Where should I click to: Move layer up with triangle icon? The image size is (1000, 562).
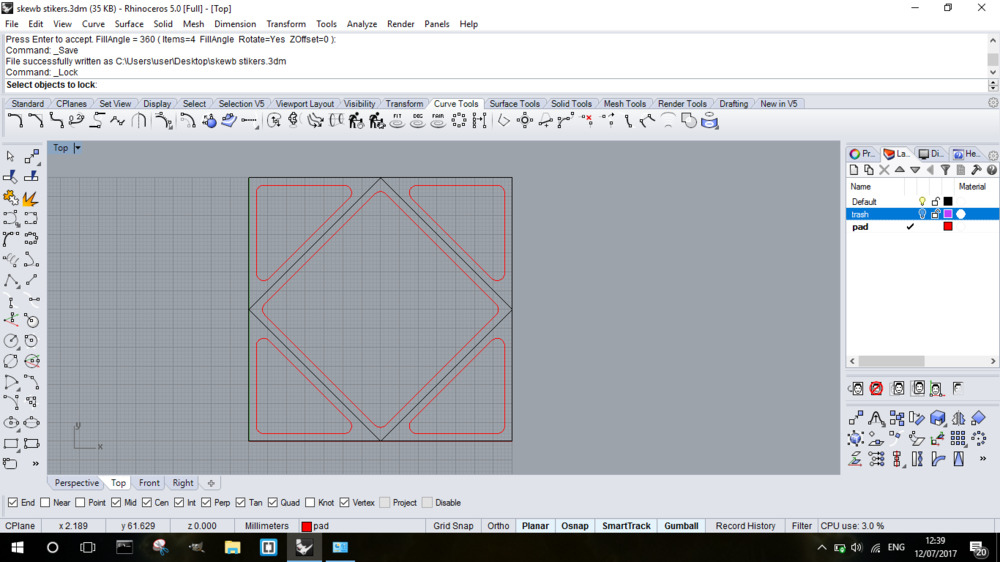pos(899,170)
